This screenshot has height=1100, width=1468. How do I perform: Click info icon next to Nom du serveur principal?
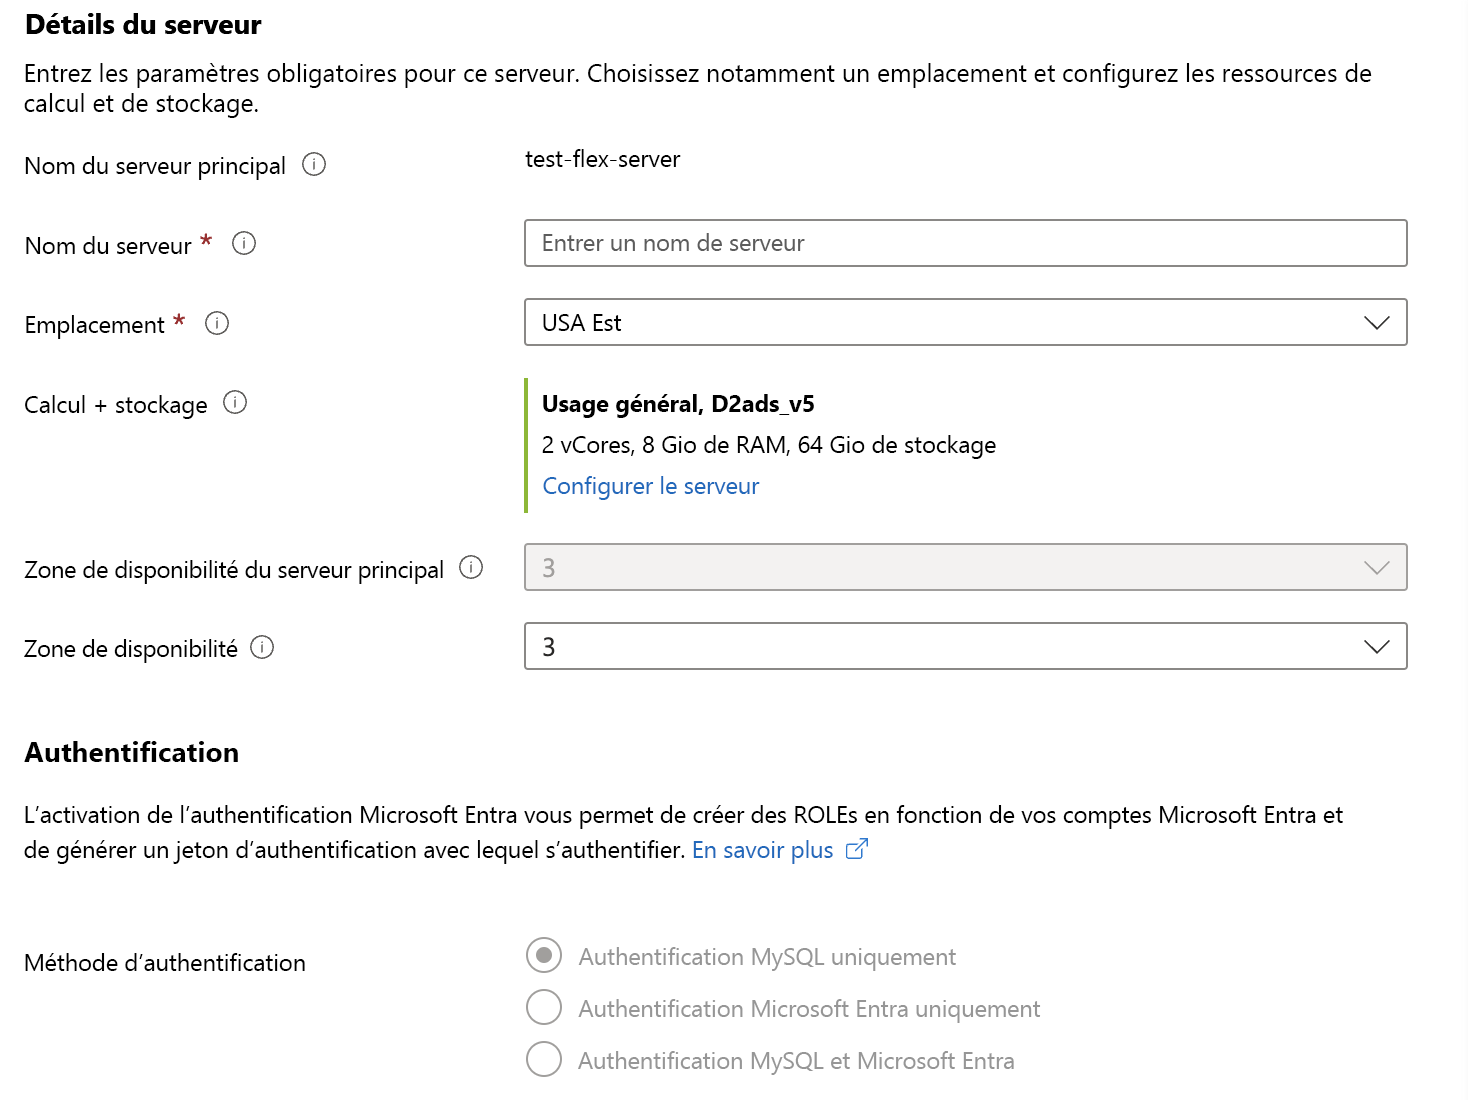tap(314, 164)
